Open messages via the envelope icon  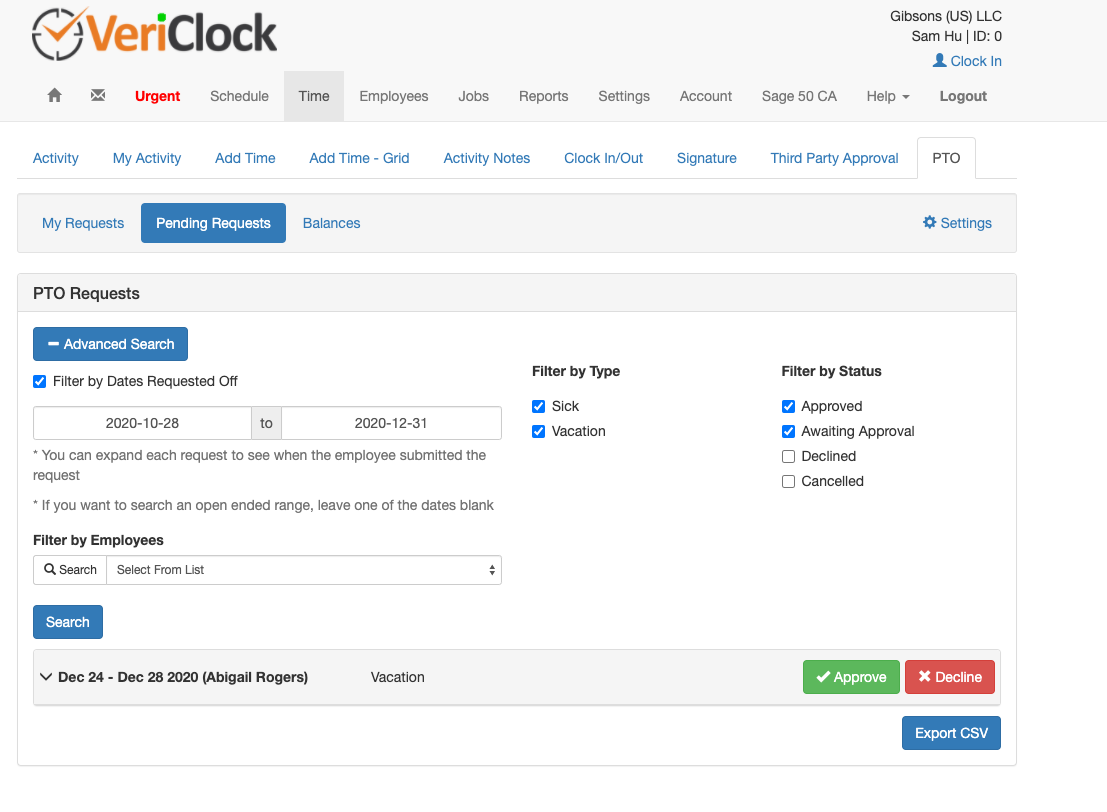point(96,95)
